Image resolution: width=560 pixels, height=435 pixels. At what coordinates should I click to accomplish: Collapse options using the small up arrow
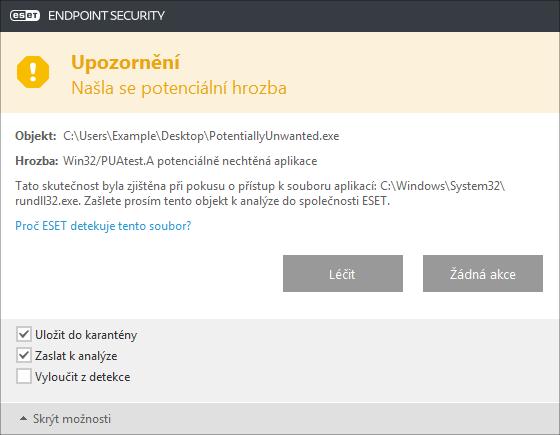23,419
